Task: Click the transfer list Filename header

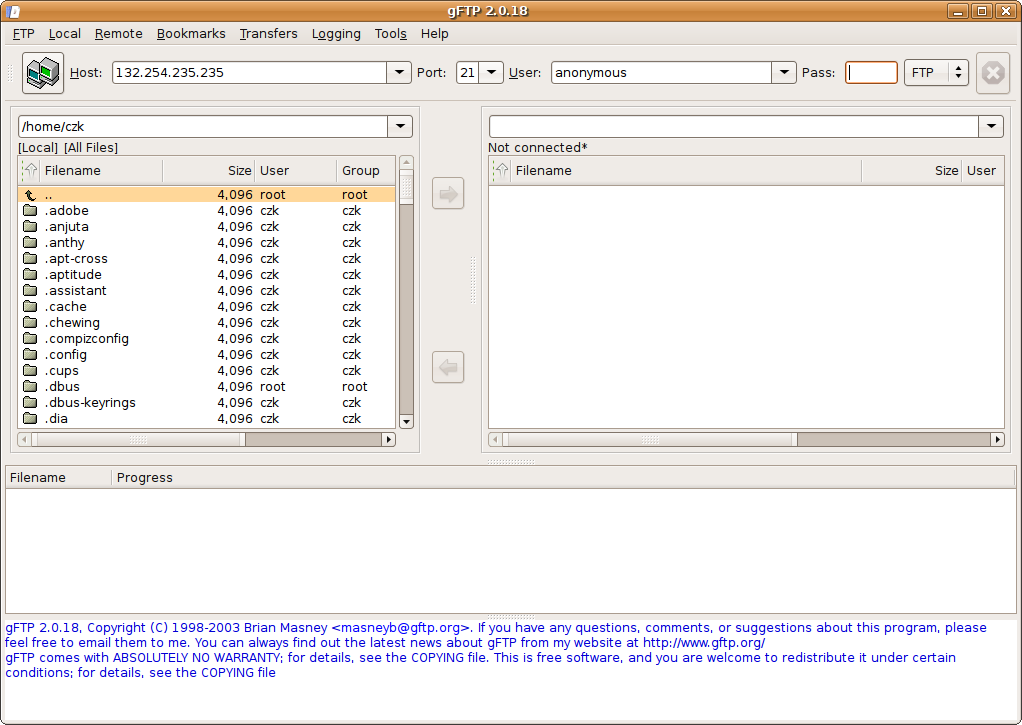Action: click(59, 478)
